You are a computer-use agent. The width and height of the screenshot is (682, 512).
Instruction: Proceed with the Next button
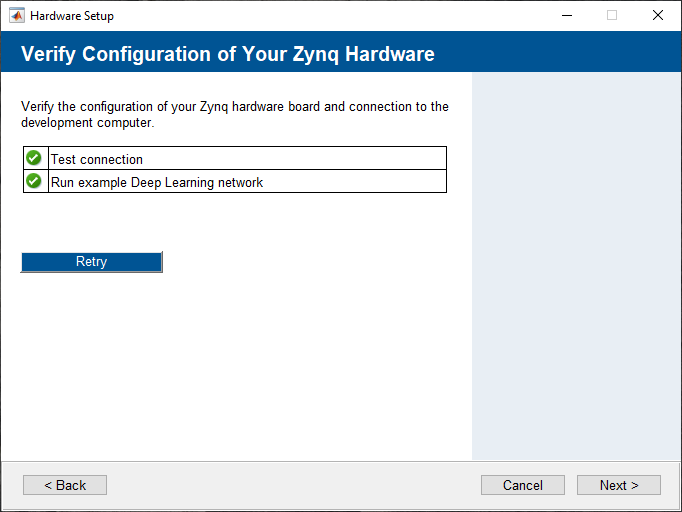pos(618,485)
